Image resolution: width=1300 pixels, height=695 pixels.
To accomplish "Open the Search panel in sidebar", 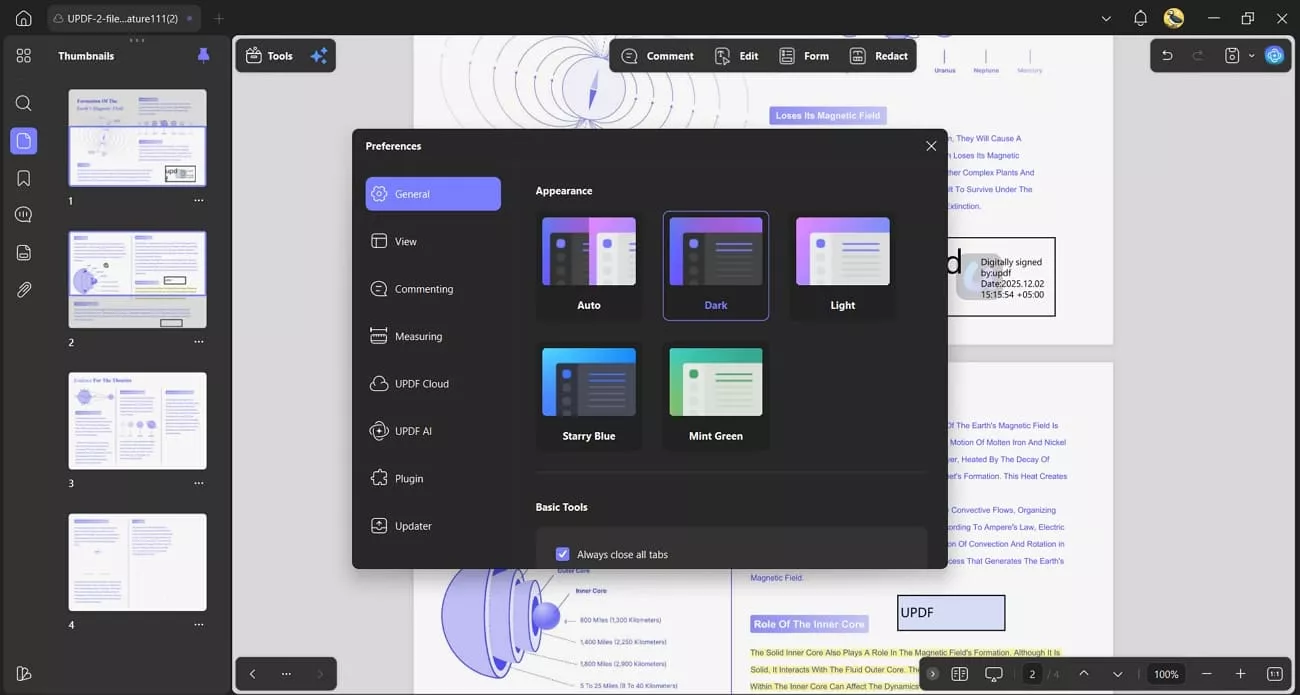I will tap(24, 103).
